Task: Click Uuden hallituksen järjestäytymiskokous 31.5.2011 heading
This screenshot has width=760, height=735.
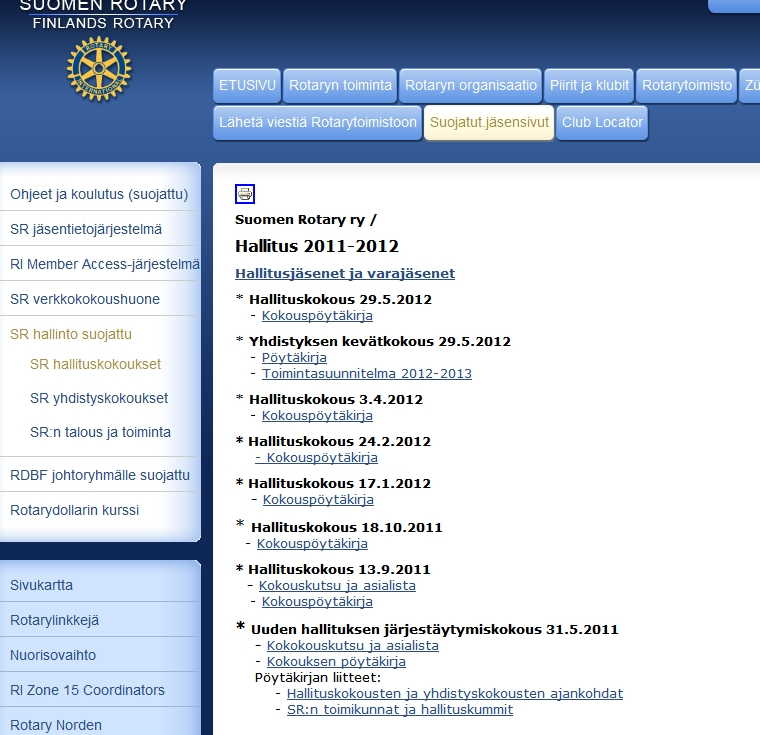Action: coord(435,630)
